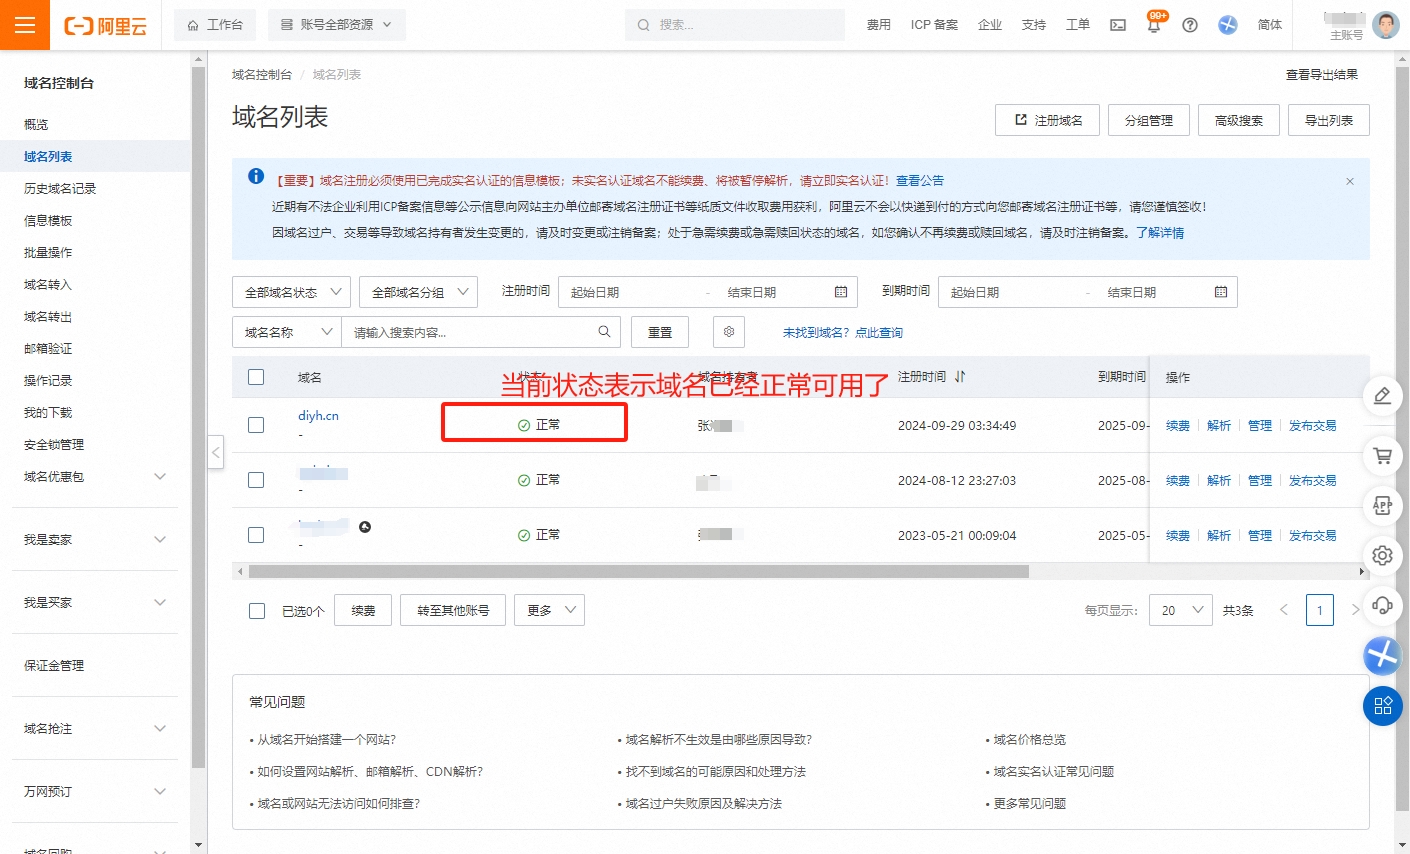The height and width of the screenshot is (854, 1410).
Task: Open the shopping cart icon
Action: coord(1382,456)
